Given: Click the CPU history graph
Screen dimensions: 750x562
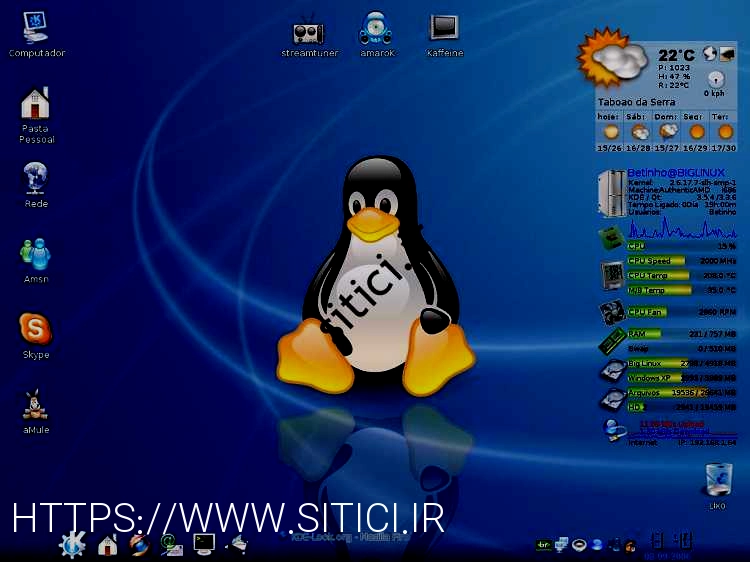Looking at the screenshot, I should click(x=682, y=228).
